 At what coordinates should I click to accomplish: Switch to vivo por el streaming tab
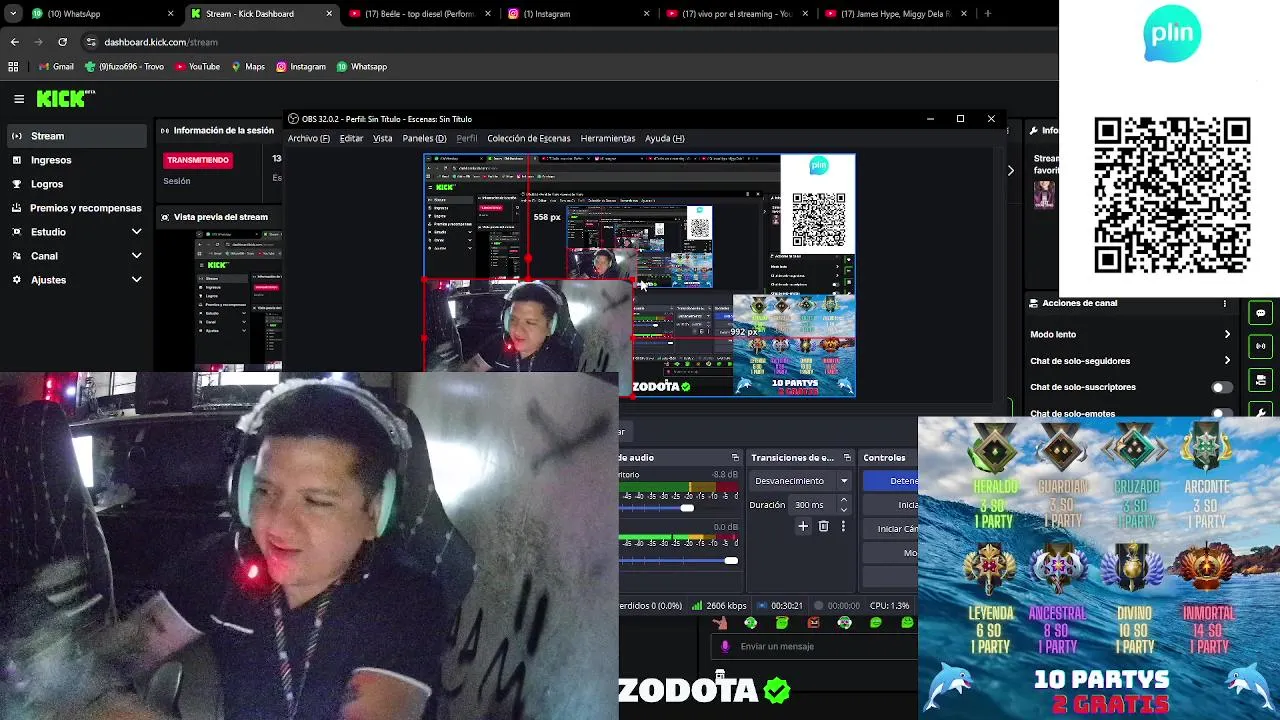pos(736,14)
